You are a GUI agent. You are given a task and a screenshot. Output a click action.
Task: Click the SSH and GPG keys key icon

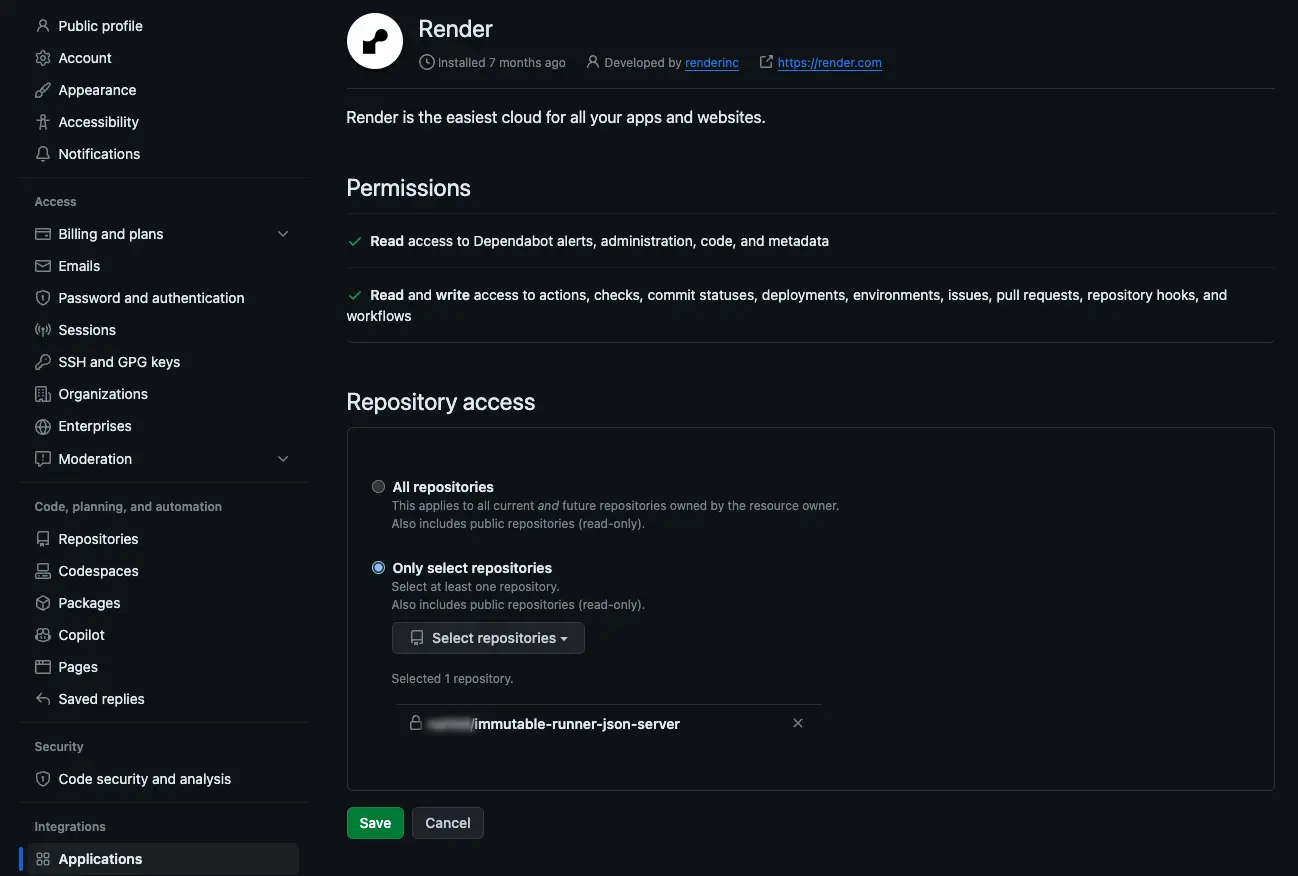[x=41, y=361]
